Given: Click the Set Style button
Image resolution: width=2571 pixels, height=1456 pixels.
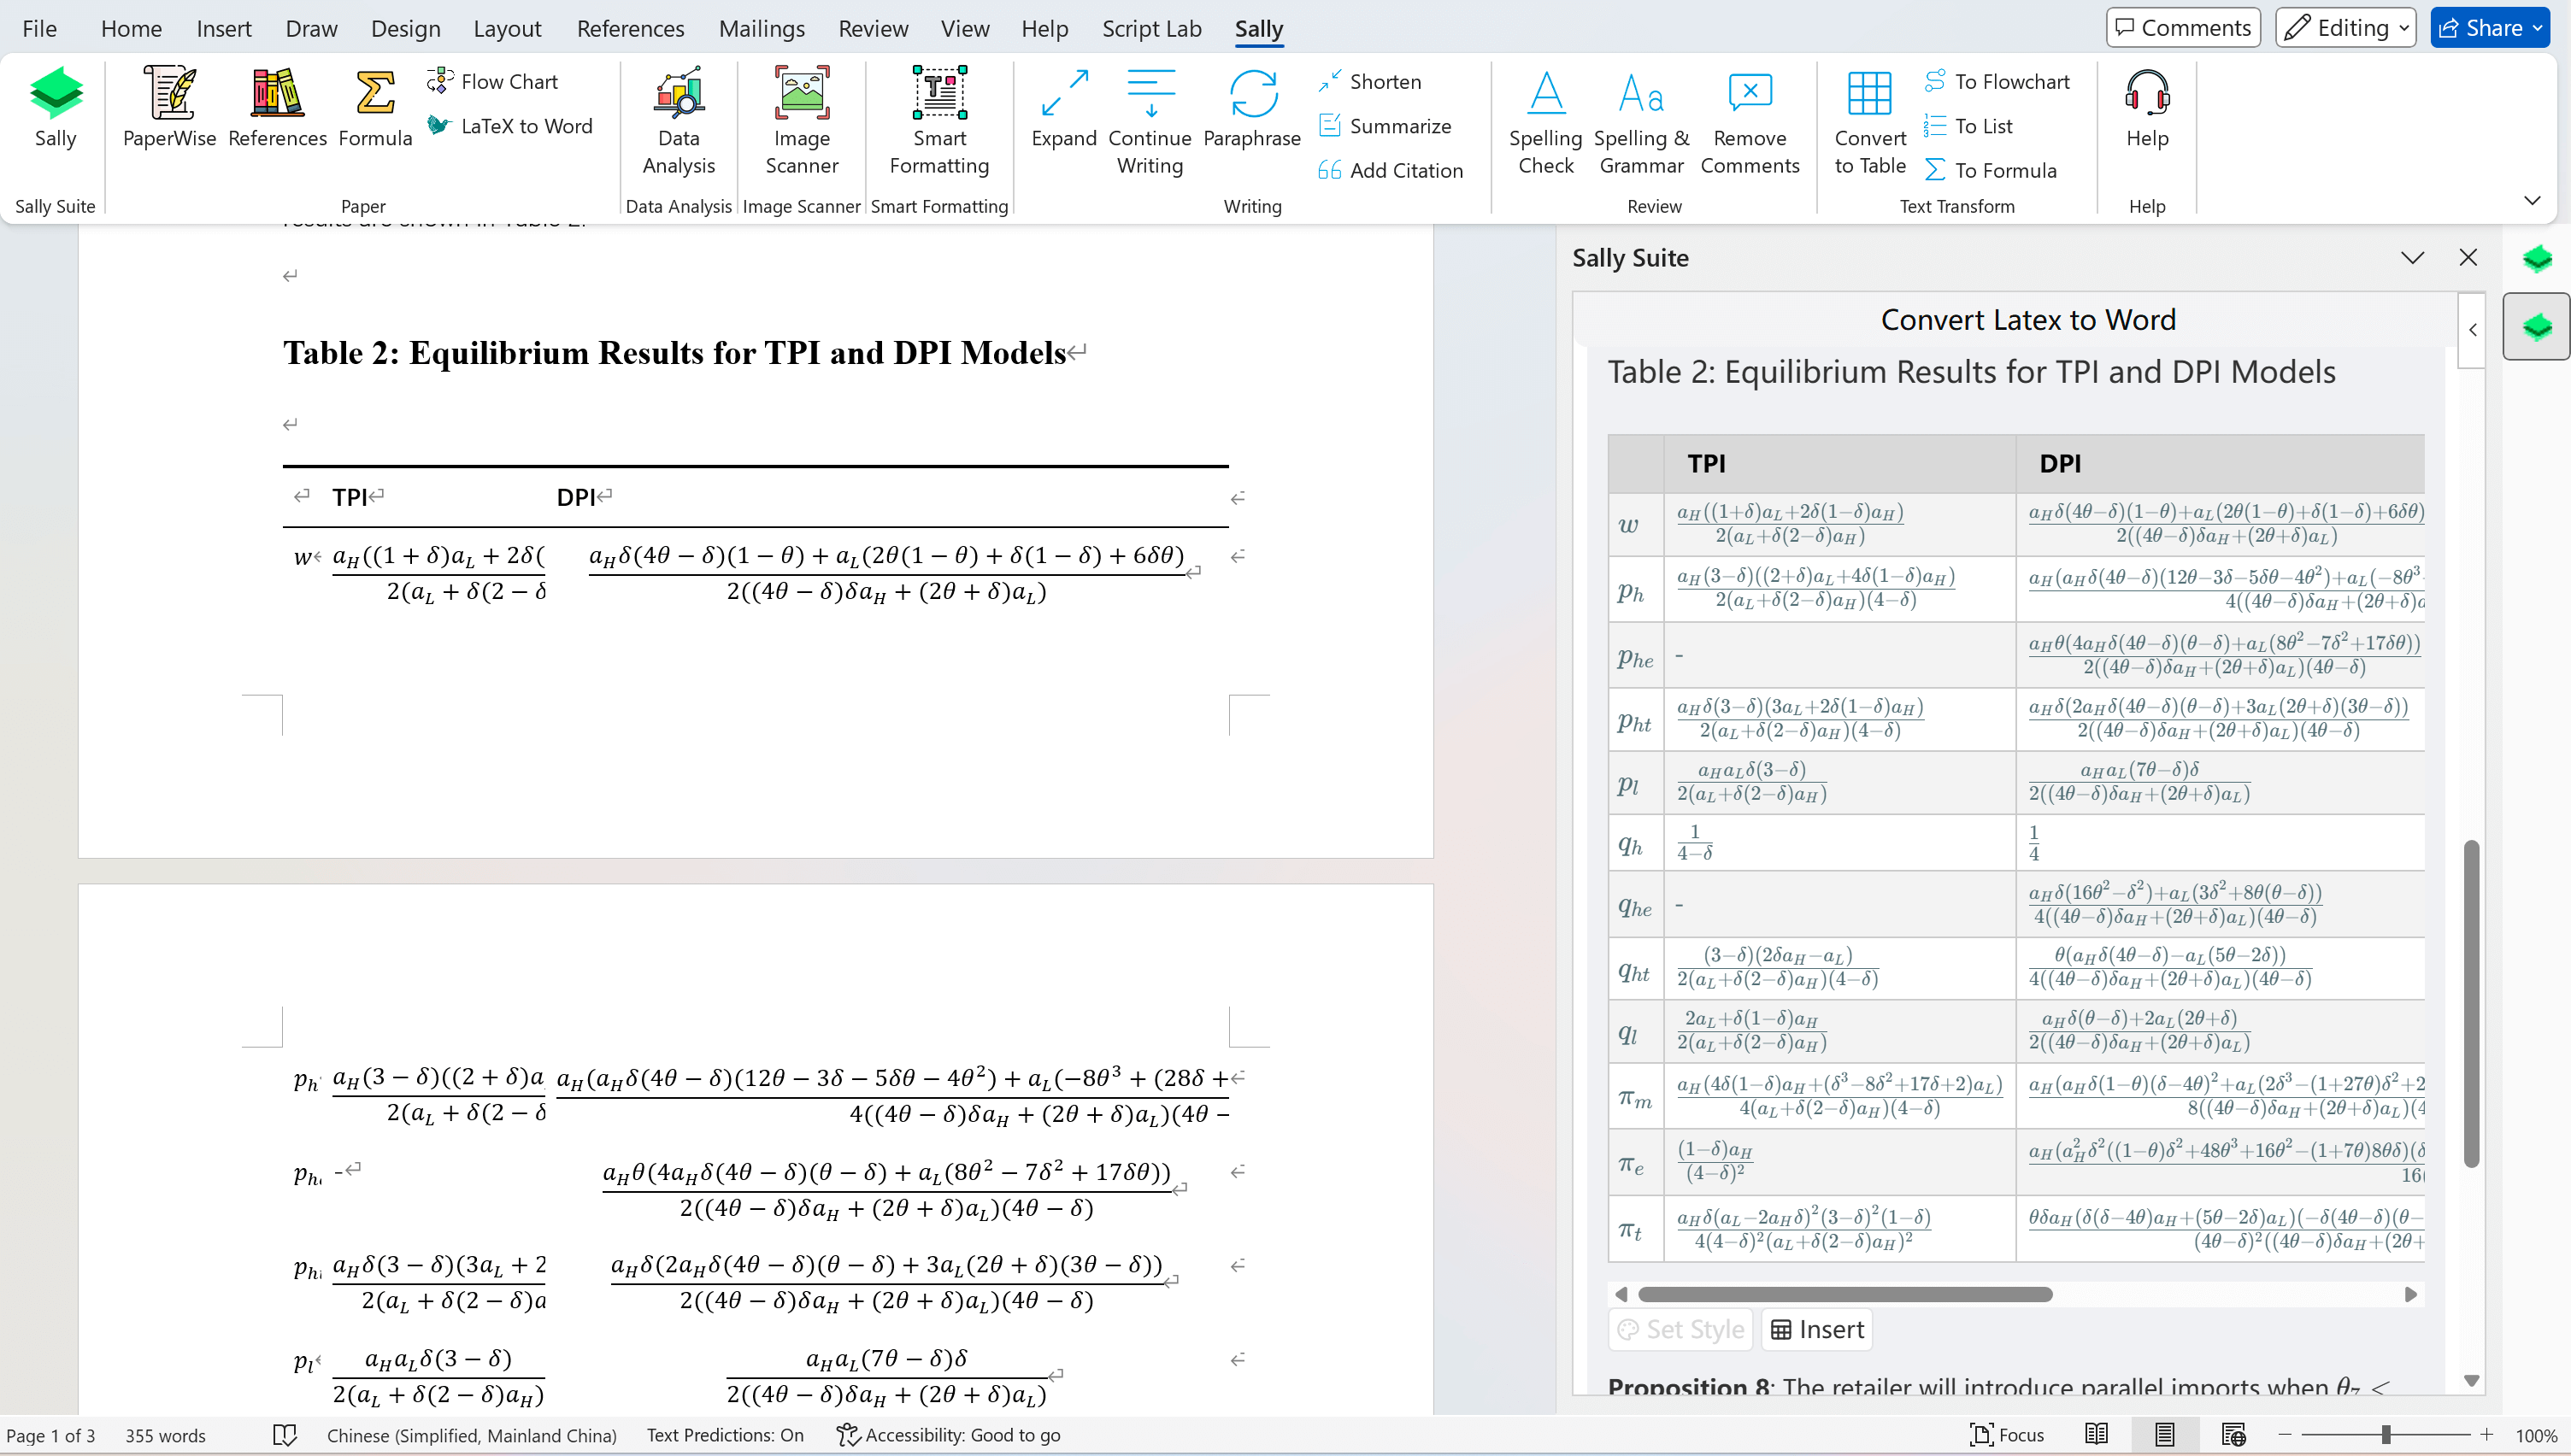Looking at the screenshot, I should [x=1681, y=1329].
